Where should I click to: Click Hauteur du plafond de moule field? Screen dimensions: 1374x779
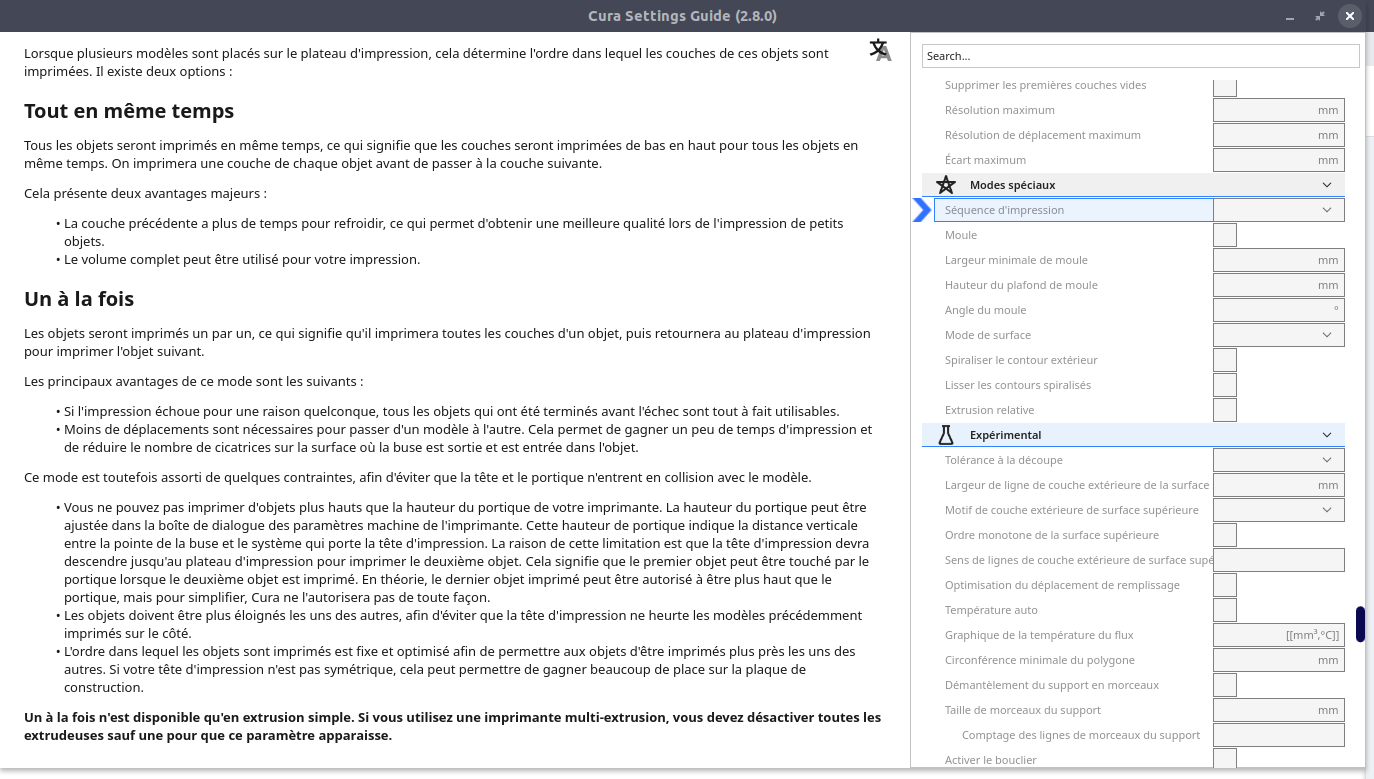(1279, 285)
